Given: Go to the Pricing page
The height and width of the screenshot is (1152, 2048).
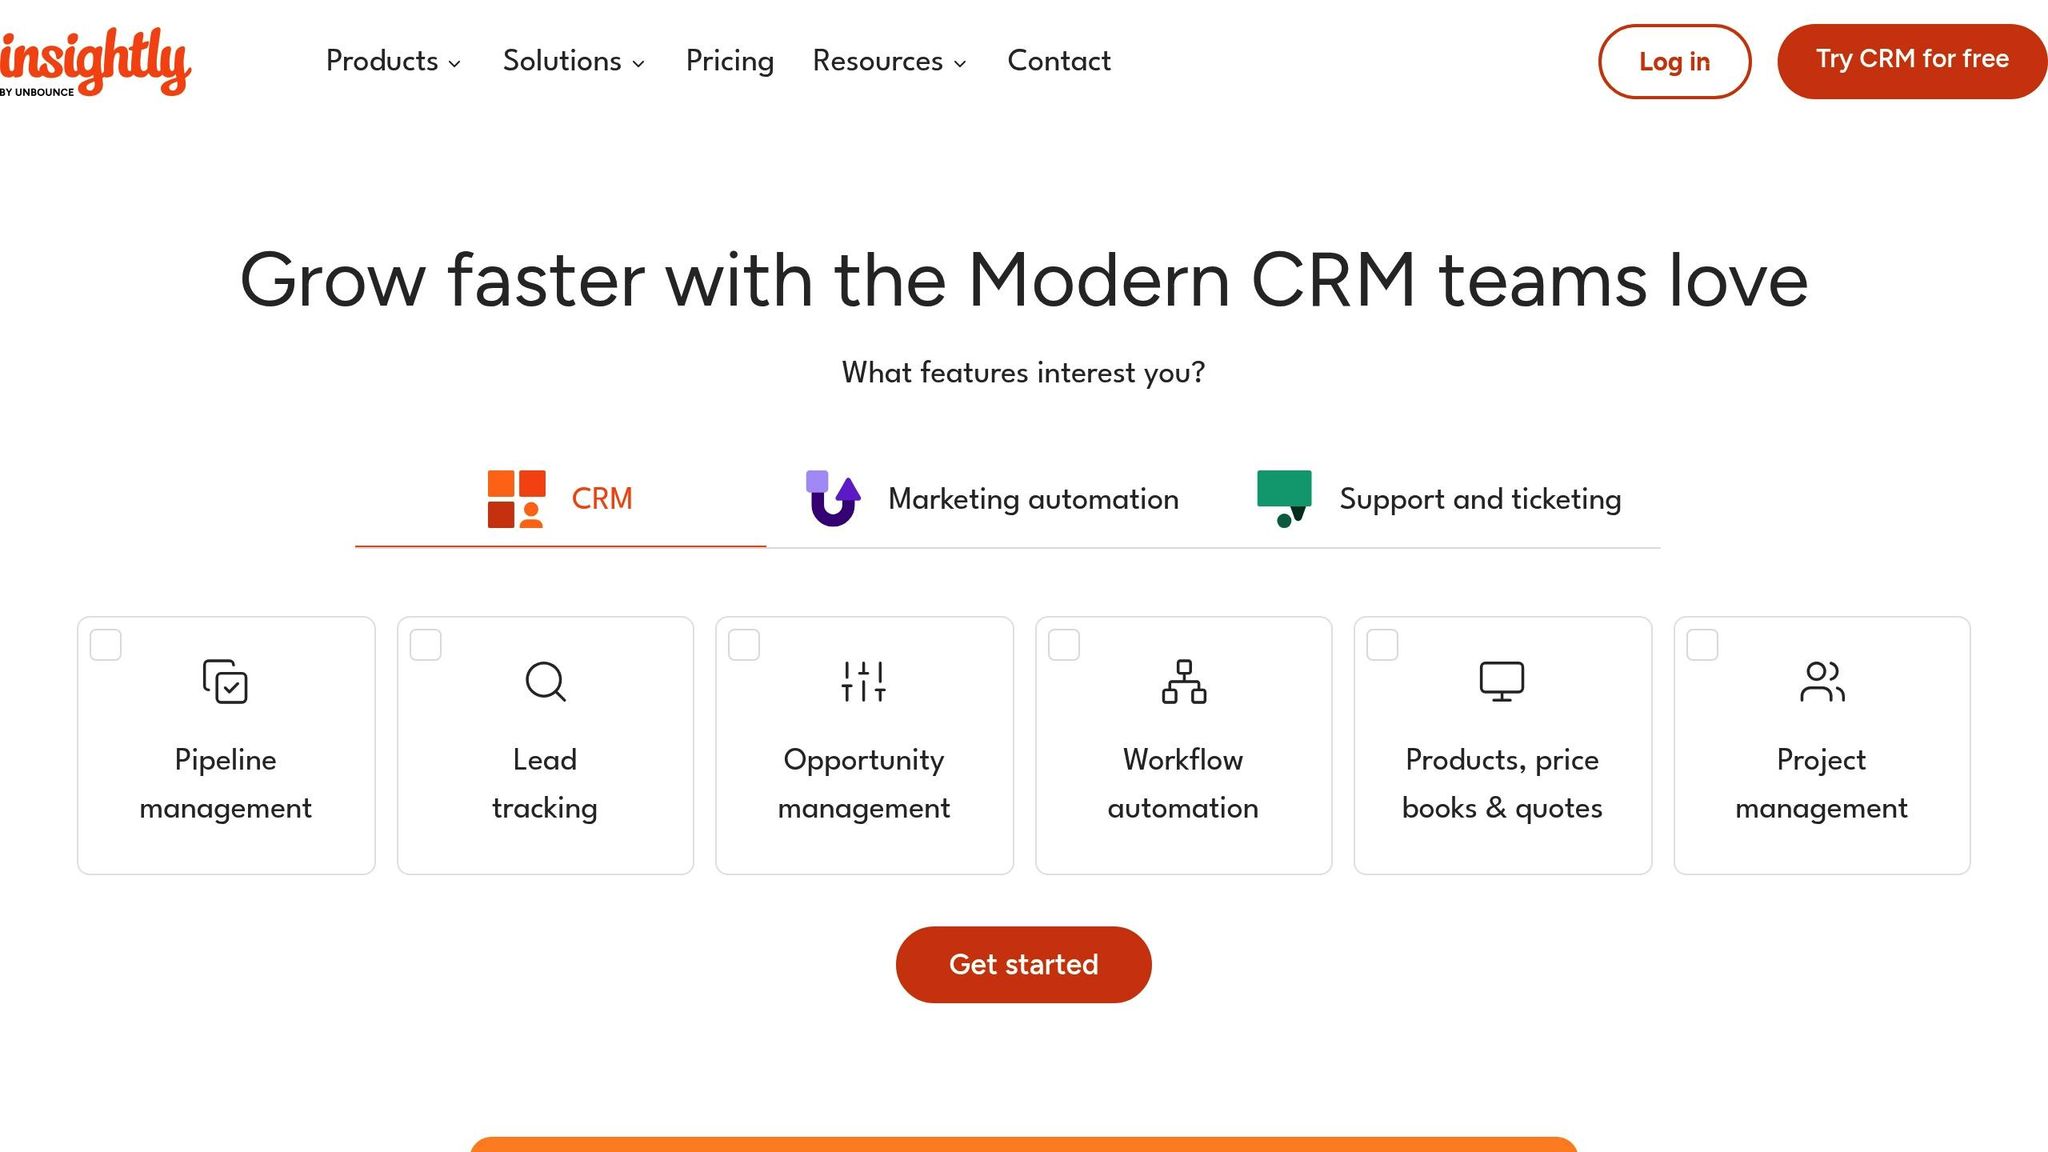Looking at the screenshot, I should [729, 61].
